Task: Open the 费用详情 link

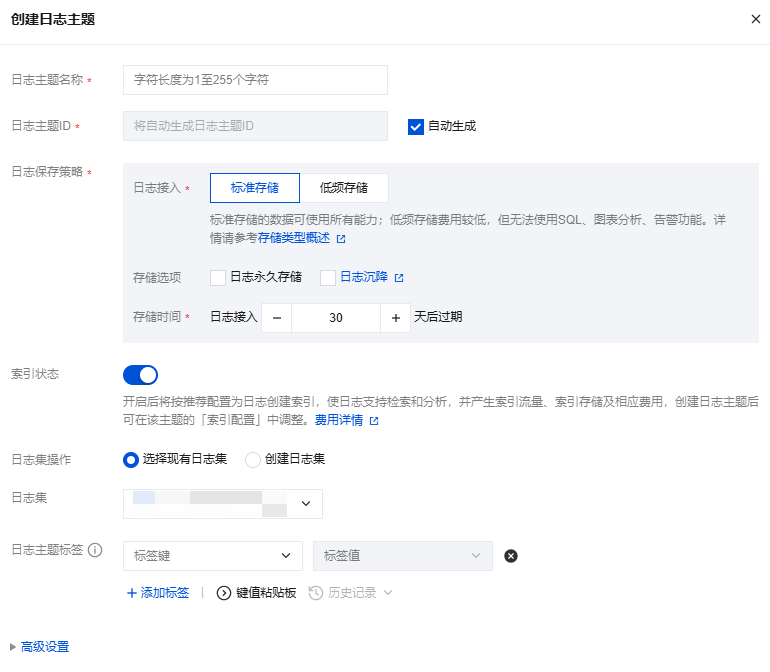Action: pos(339,420)
